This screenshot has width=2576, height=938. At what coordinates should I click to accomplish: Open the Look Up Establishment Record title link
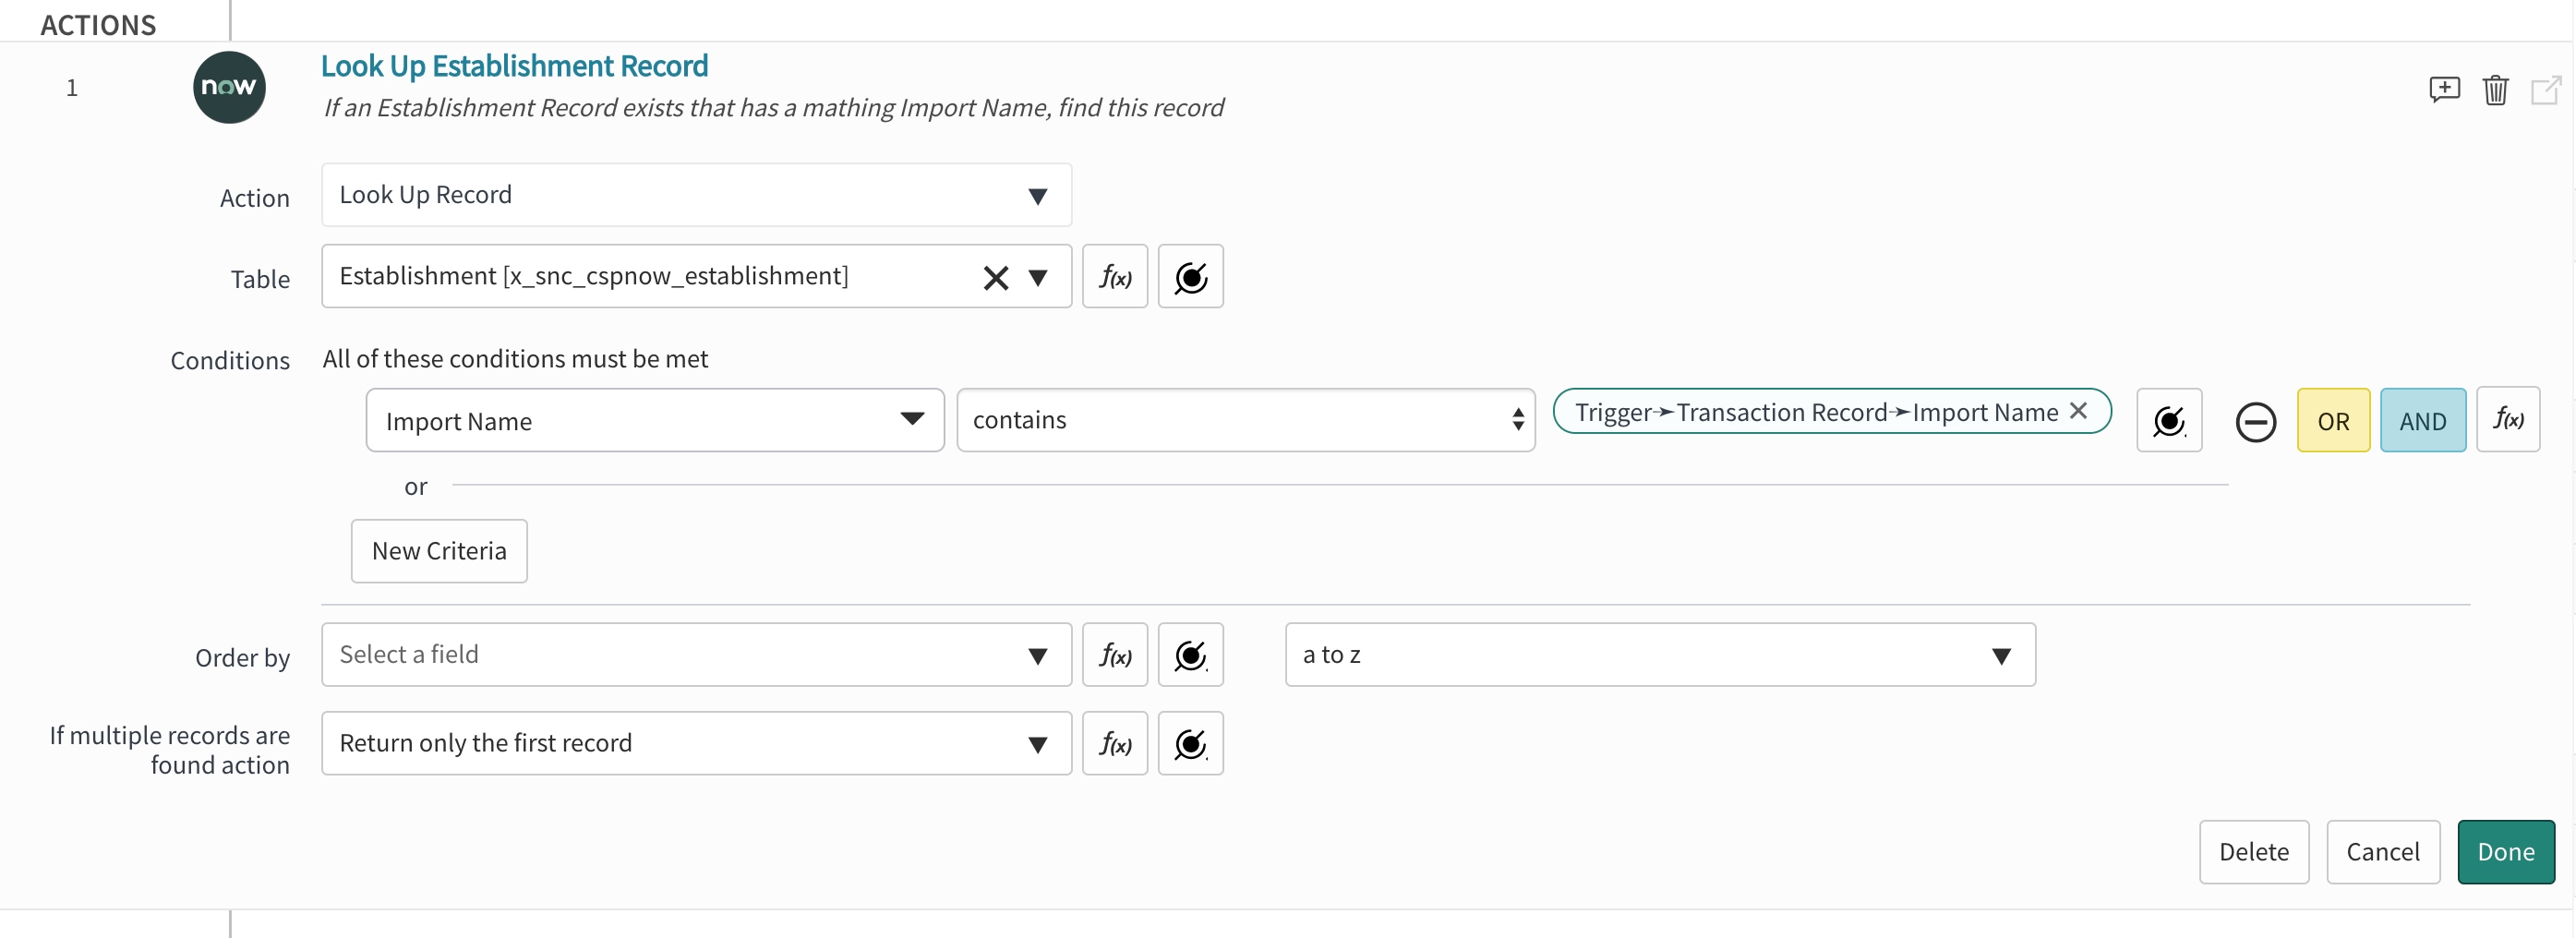coord(514,66)
